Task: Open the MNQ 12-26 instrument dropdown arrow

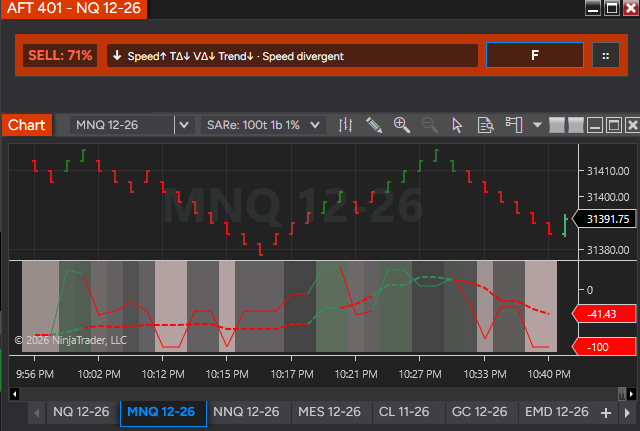Action: coord(184,125)
